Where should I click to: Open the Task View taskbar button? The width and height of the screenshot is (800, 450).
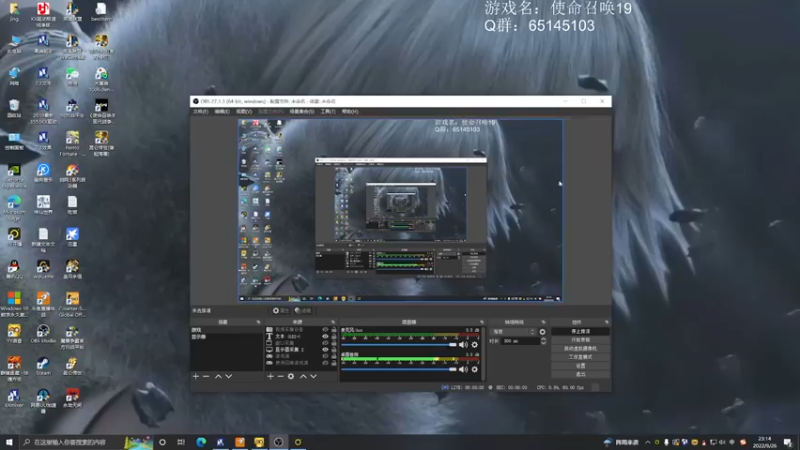181,442
